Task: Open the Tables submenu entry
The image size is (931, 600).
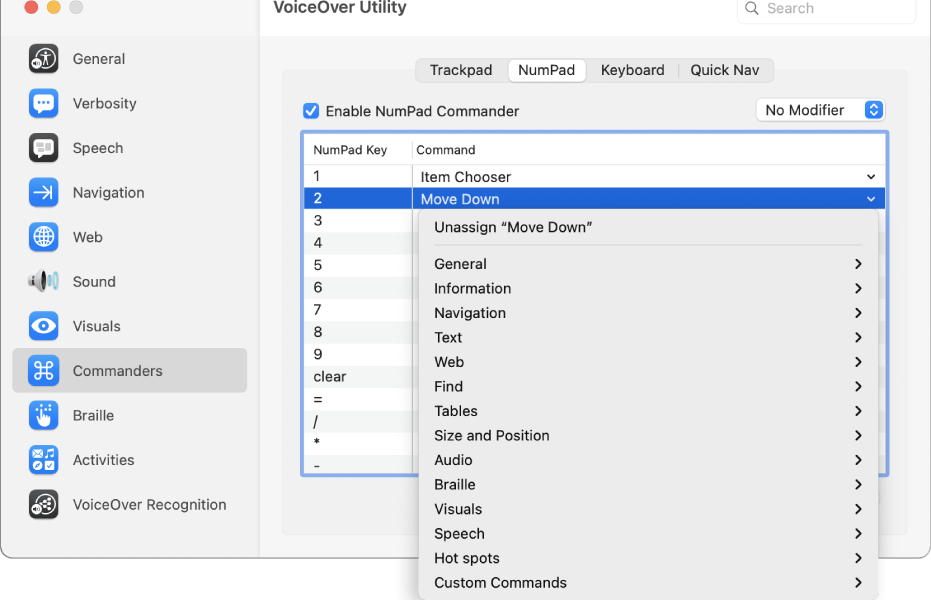Action: tap(648, 411)
